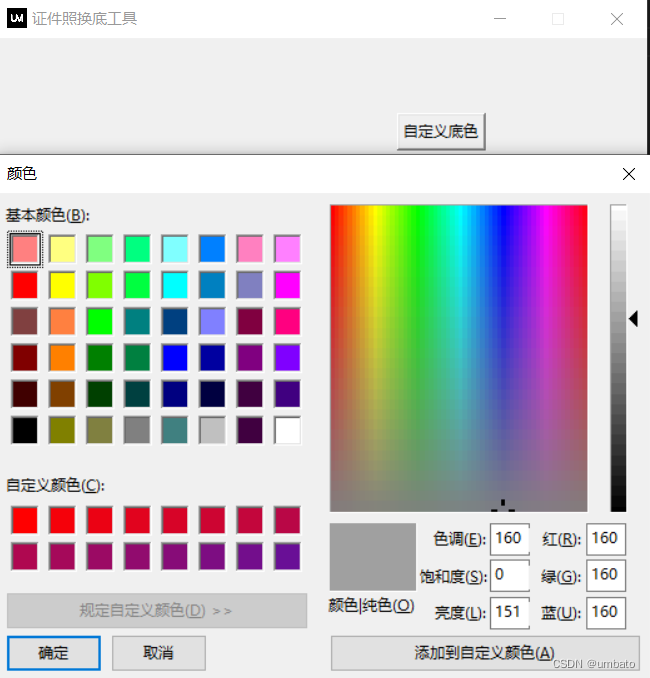650x678 pixels.
Task: Focus the 色调(E) hue input field
Action: 510,539
